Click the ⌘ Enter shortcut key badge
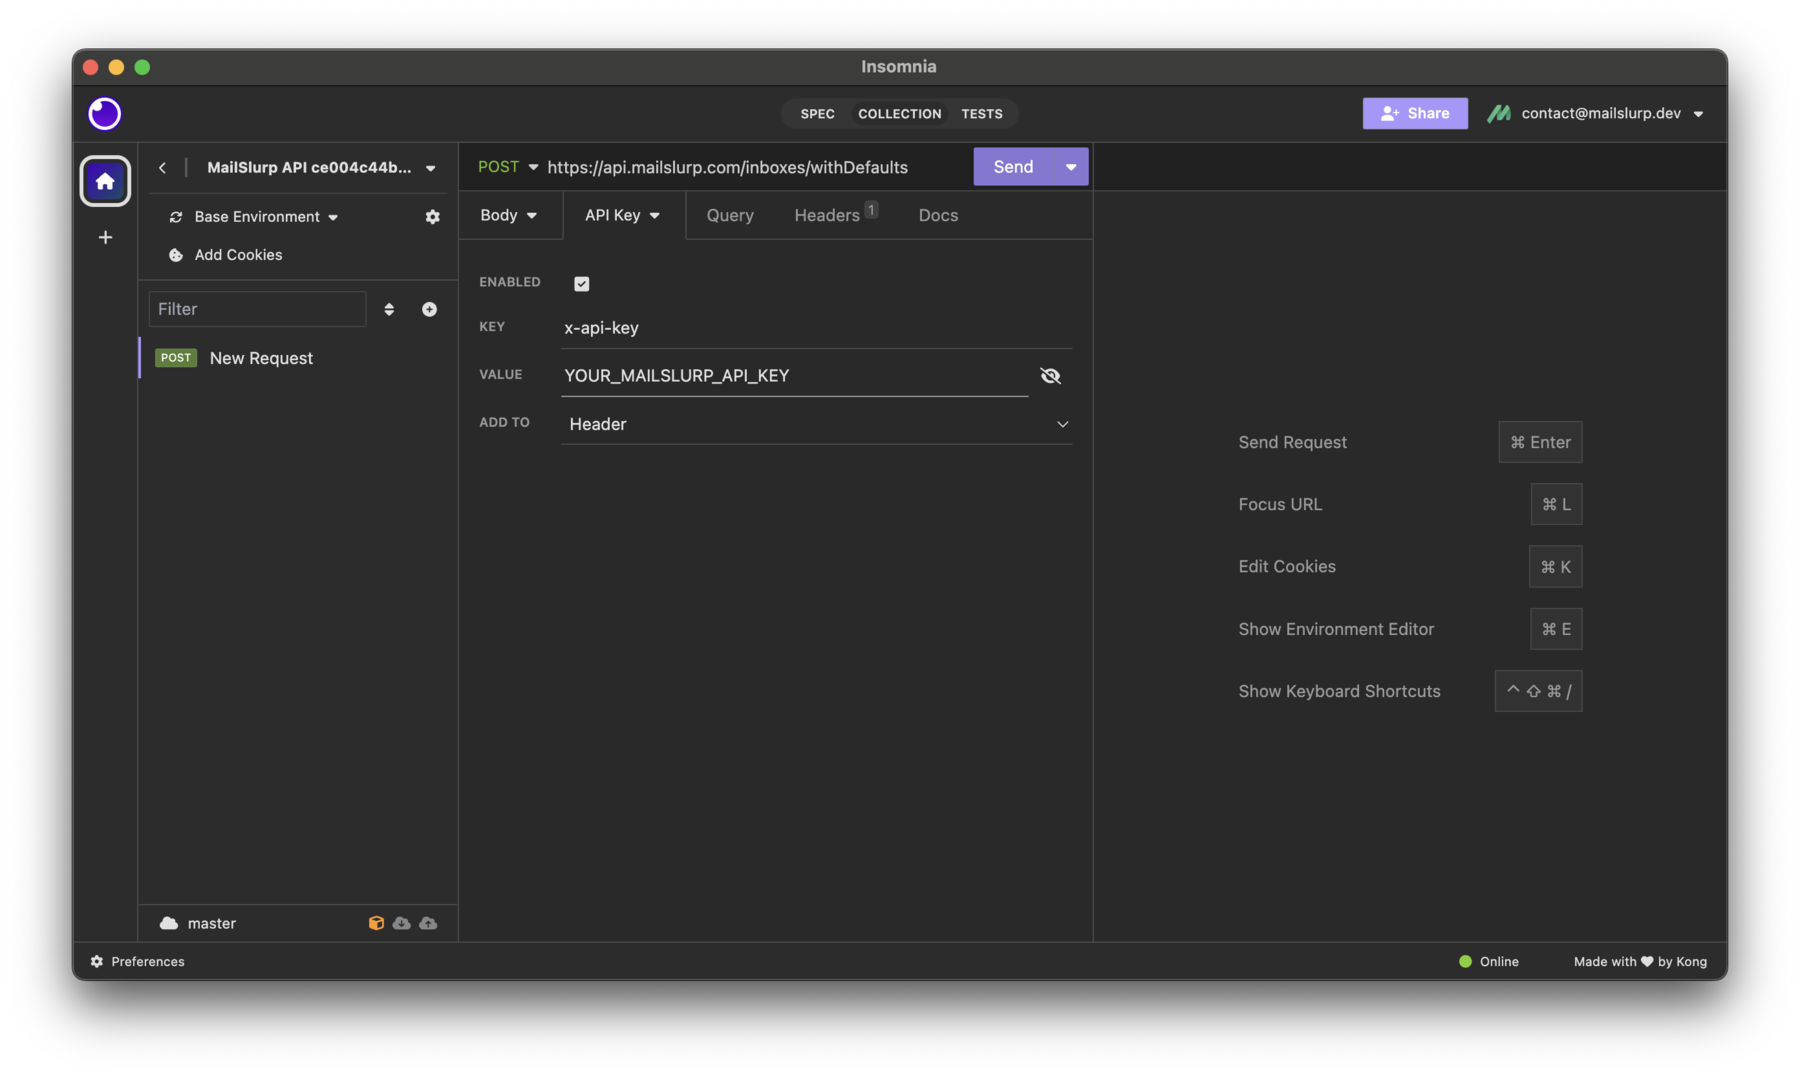Screen dimensions: 1800x1076 tap(1540, 442)
